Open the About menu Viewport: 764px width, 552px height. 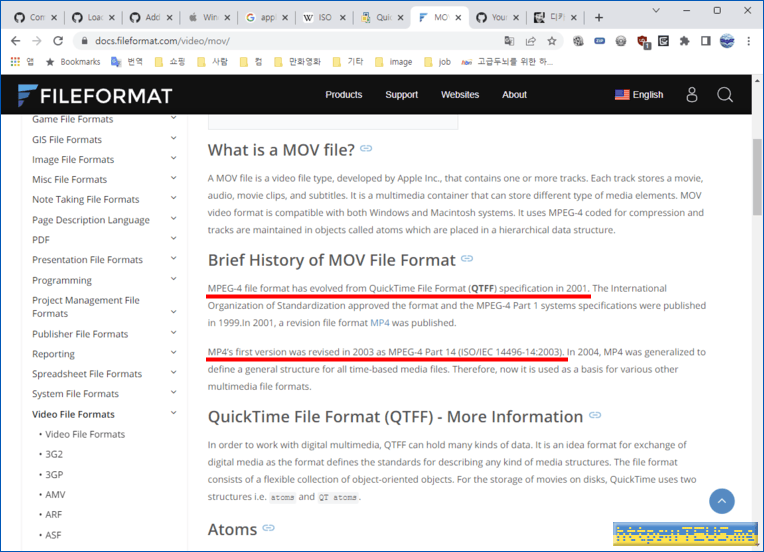point(514,95)
